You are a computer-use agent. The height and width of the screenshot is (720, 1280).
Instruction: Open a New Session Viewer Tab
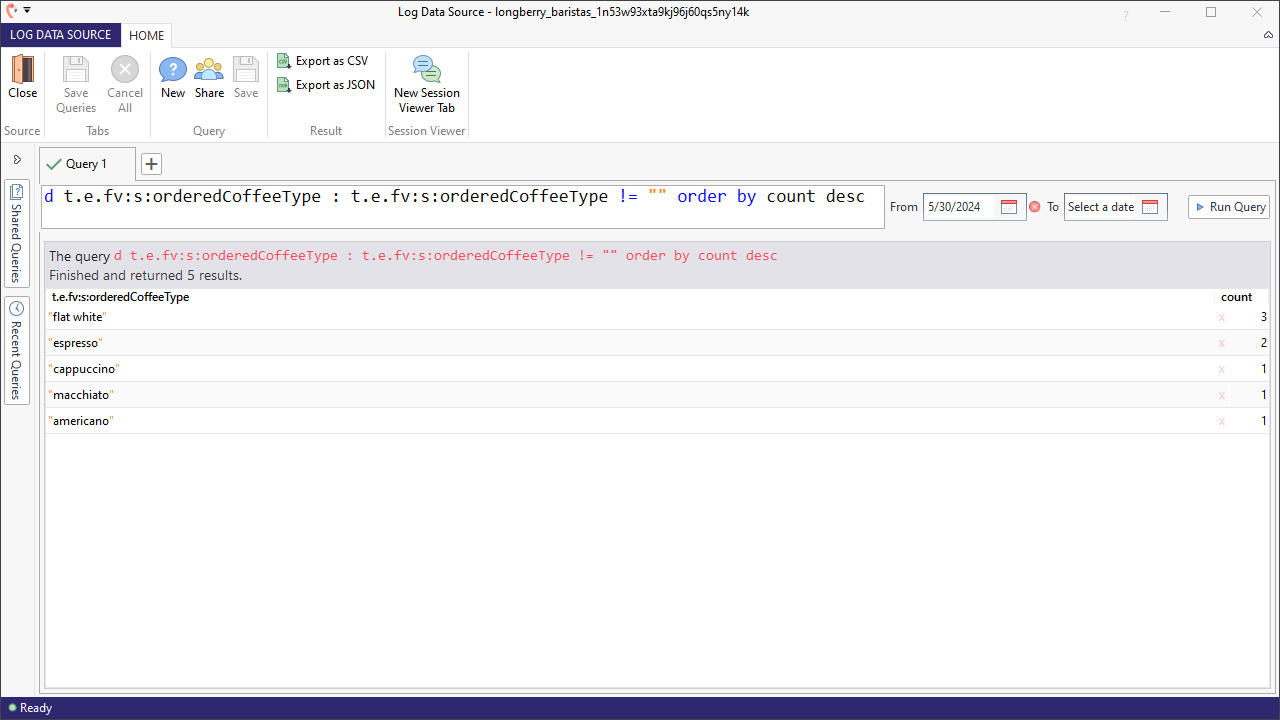[x=426, y=83]
